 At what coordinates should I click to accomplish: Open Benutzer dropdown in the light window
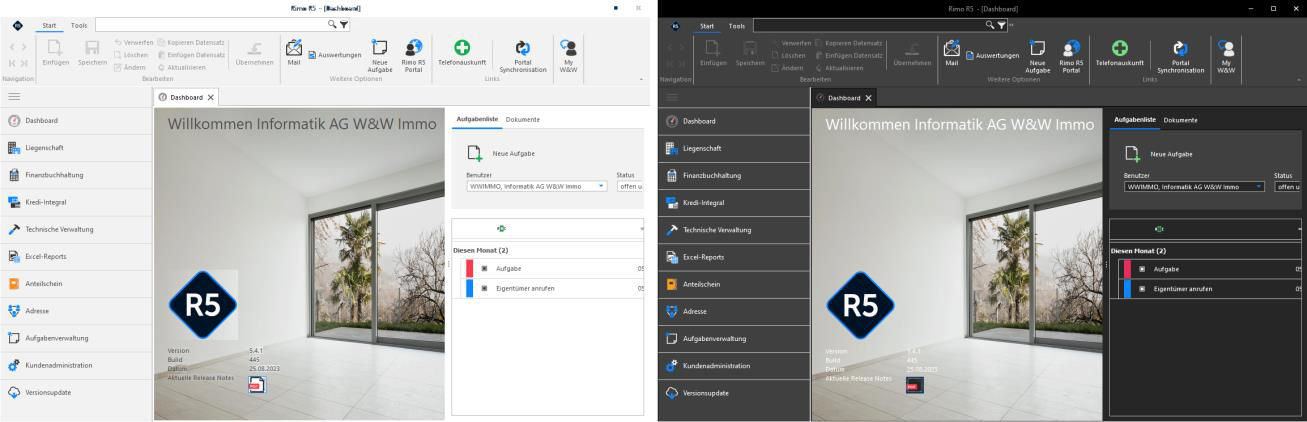tap(601, 186)
